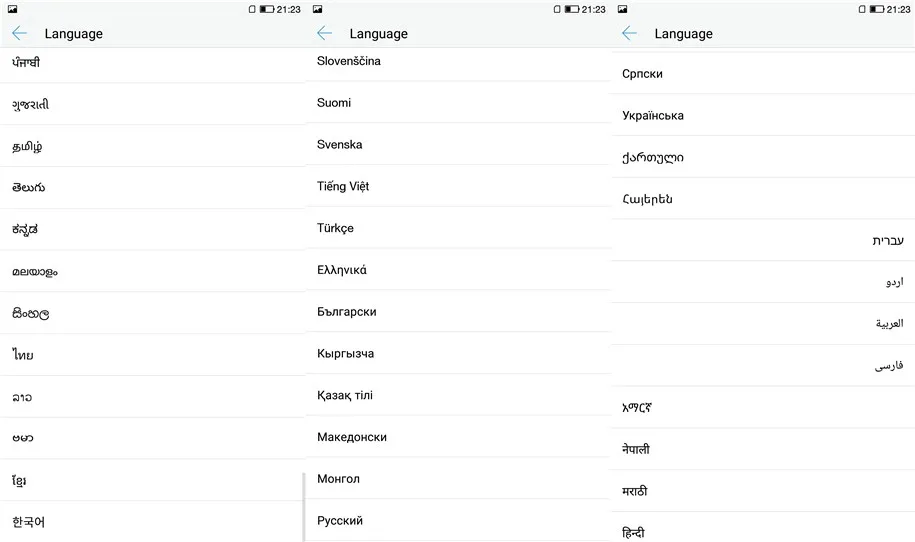915x542 pixels.
Task: Select Русский language
Action: click(458, 520)
